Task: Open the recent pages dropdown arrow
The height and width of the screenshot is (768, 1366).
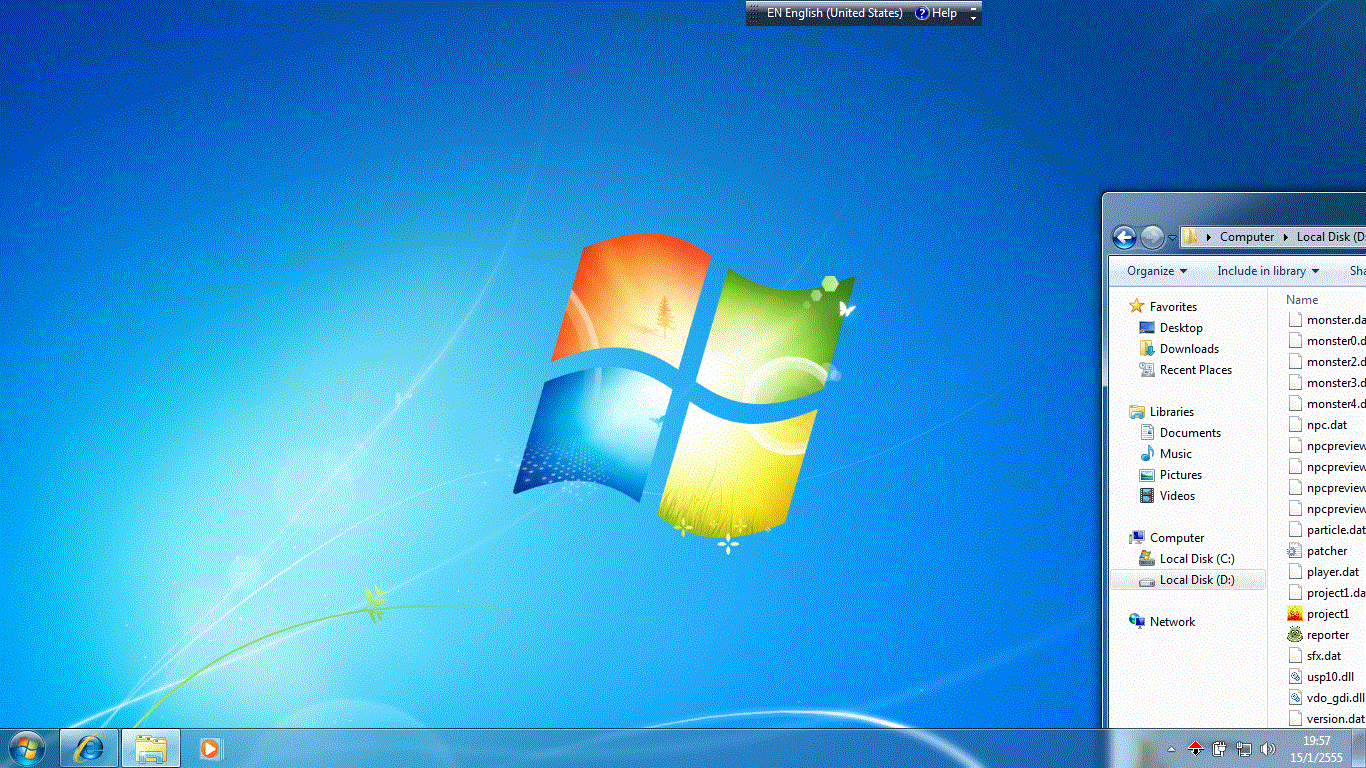Action: point(1172,238)
